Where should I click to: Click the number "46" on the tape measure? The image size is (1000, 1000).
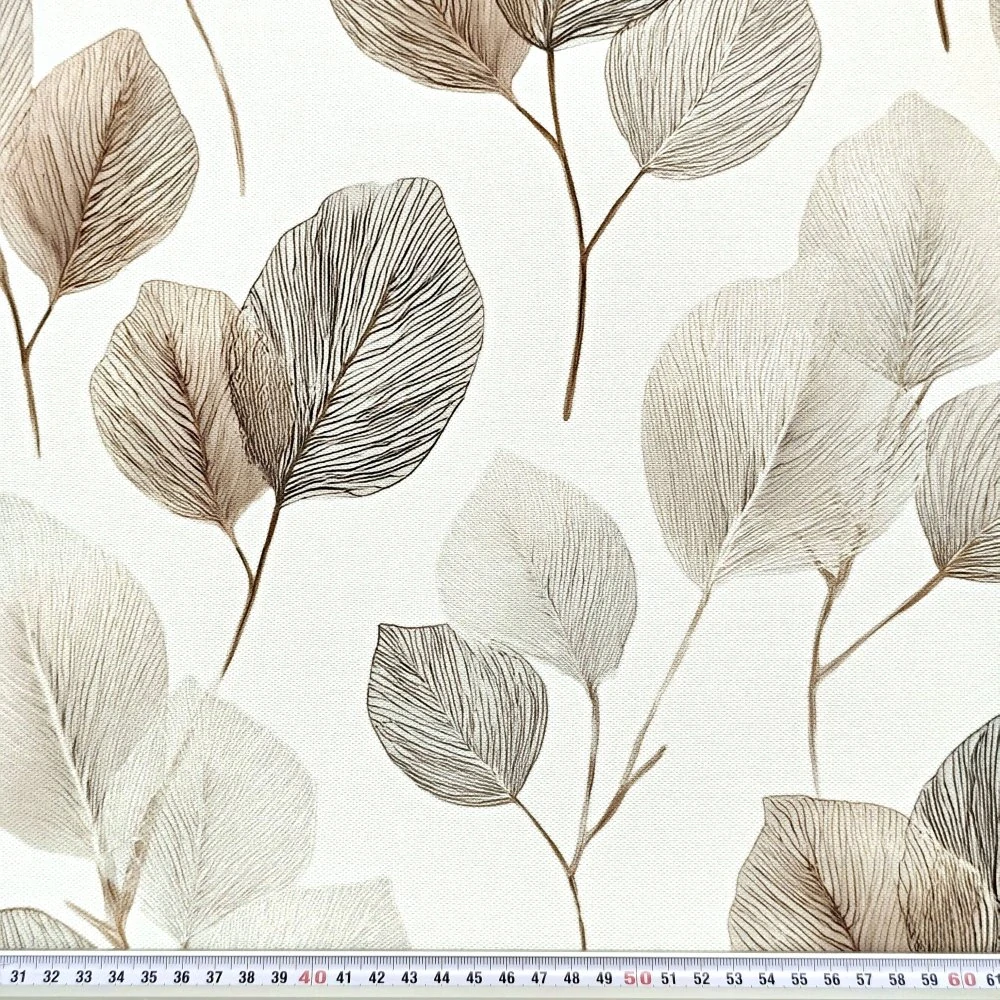(506, 978)
